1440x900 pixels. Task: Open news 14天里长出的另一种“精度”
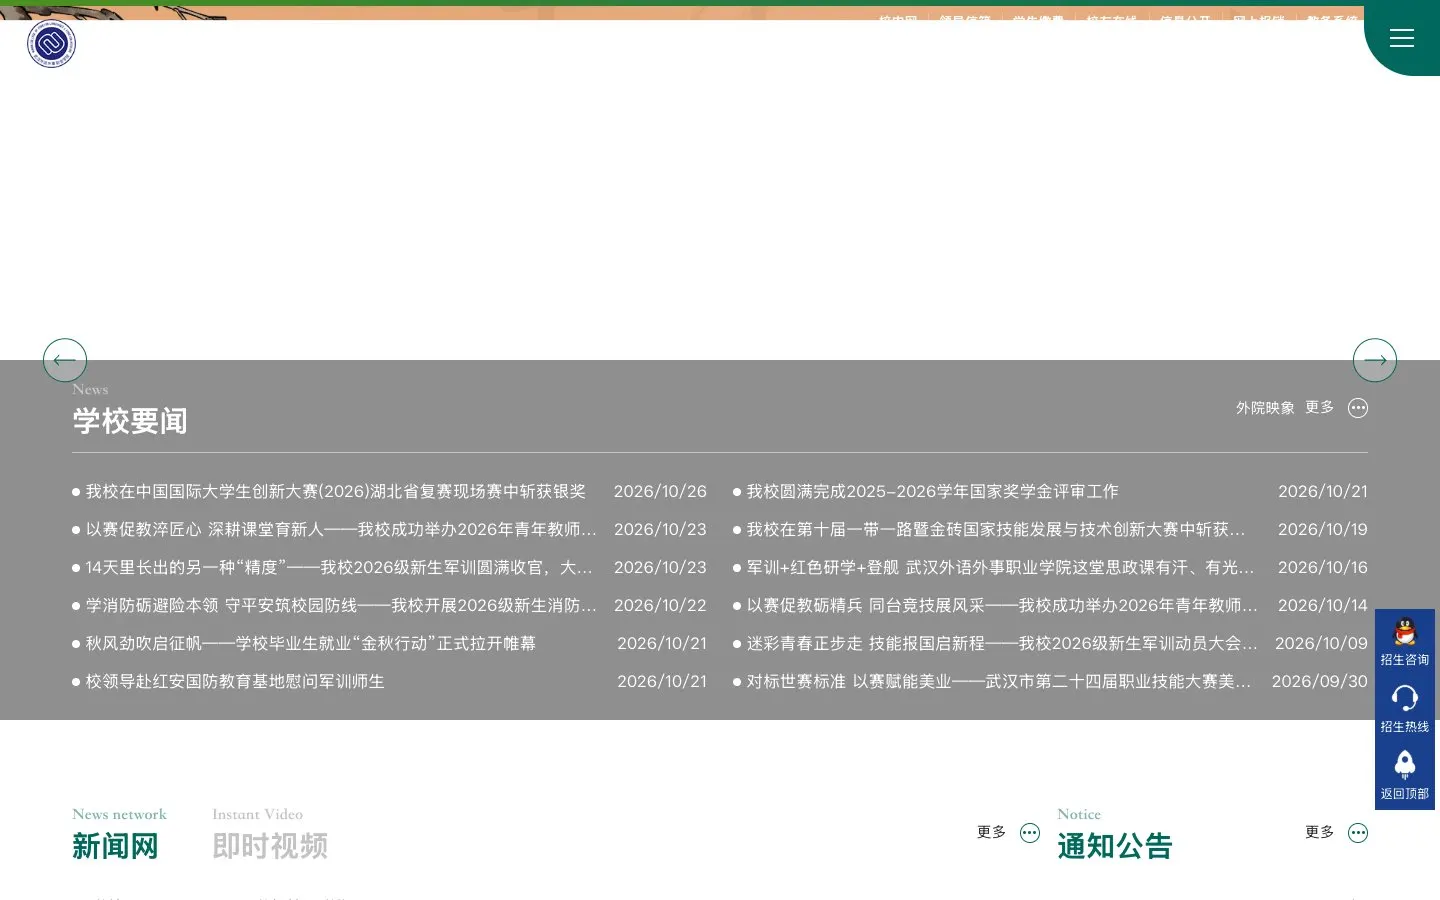pos(339,568)
